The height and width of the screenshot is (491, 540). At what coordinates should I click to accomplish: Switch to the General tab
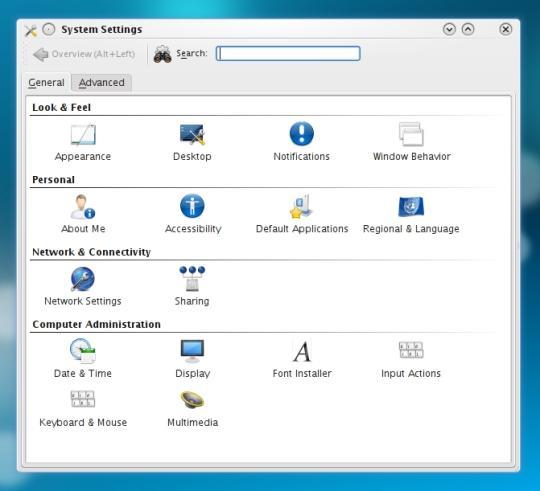(46, 83)
